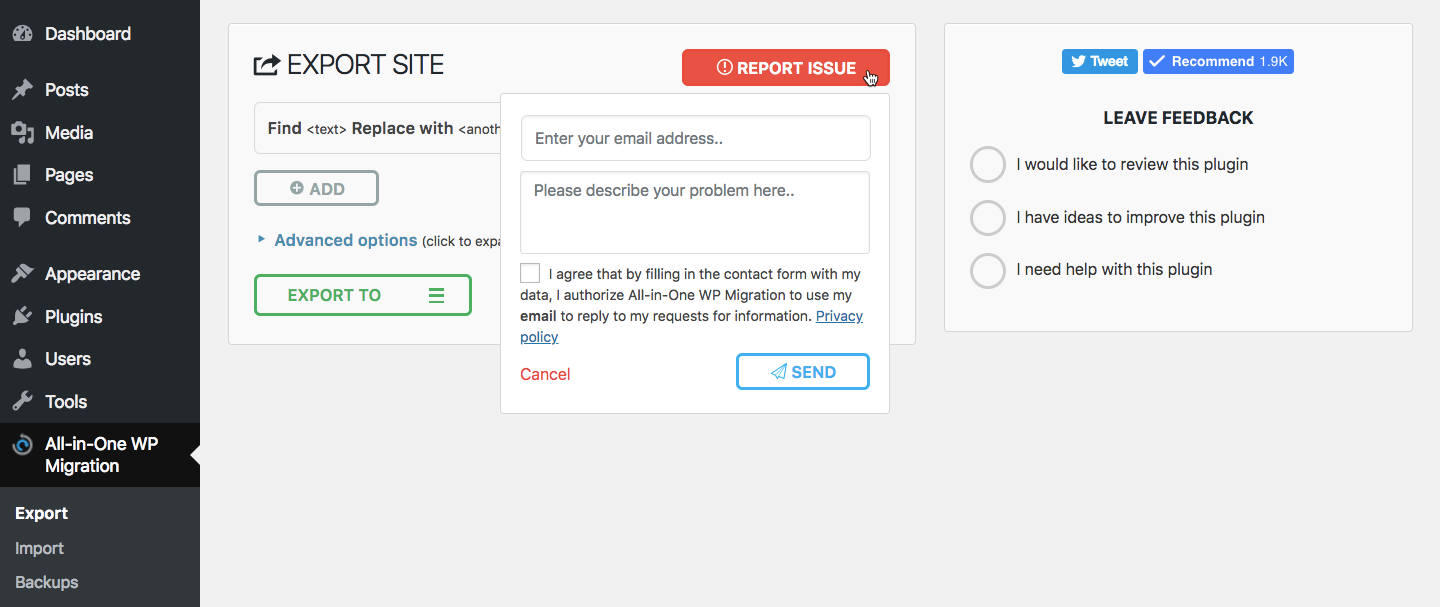Select 'I would like to review this plugin'
1440x607 pixels.
tap(988, 165)
